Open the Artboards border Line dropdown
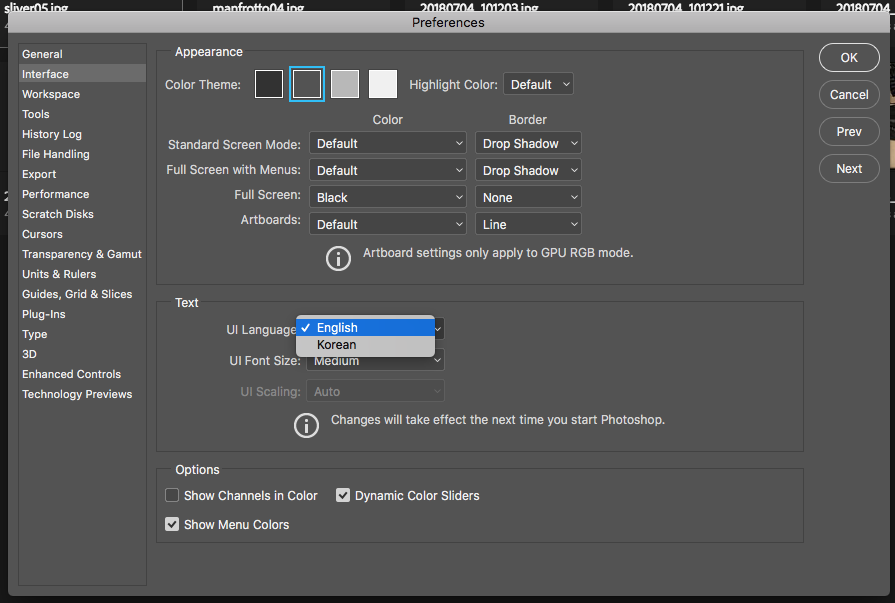 click(528, 225)
